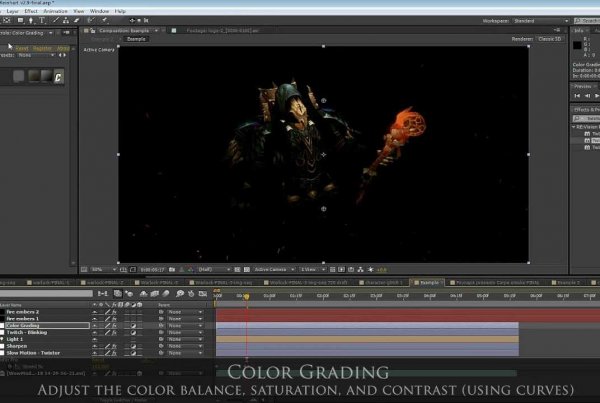Select the Eraser tool
Screen dimensions: 600x403
point(77,20)
